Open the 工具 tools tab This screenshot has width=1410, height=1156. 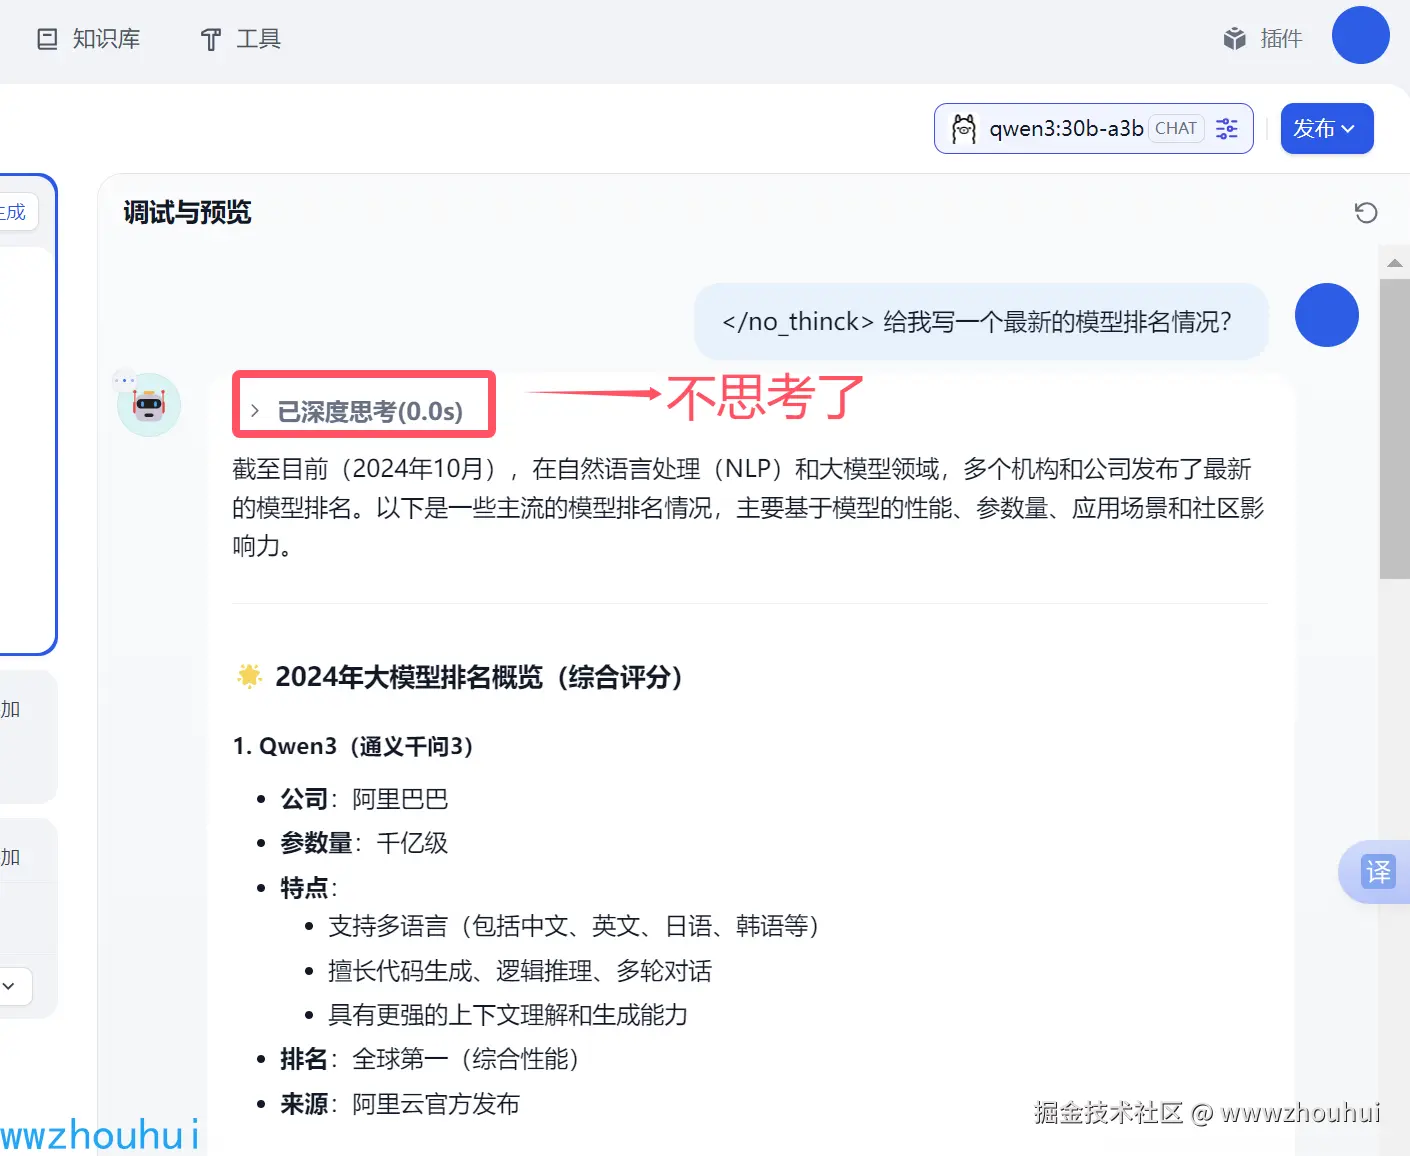pyautogui.click(x=241, y=39)
